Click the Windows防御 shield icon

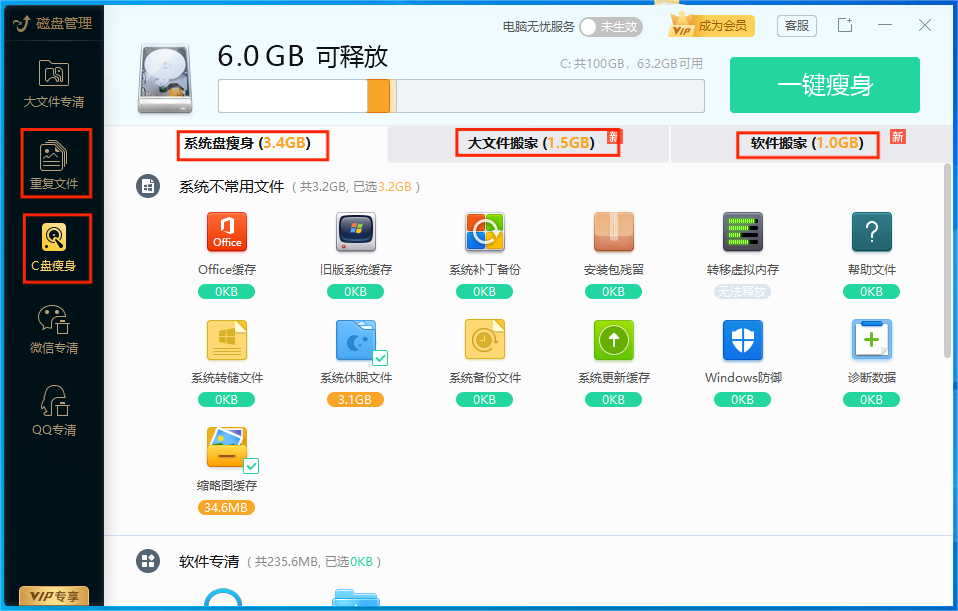click(x=742, y=340)
